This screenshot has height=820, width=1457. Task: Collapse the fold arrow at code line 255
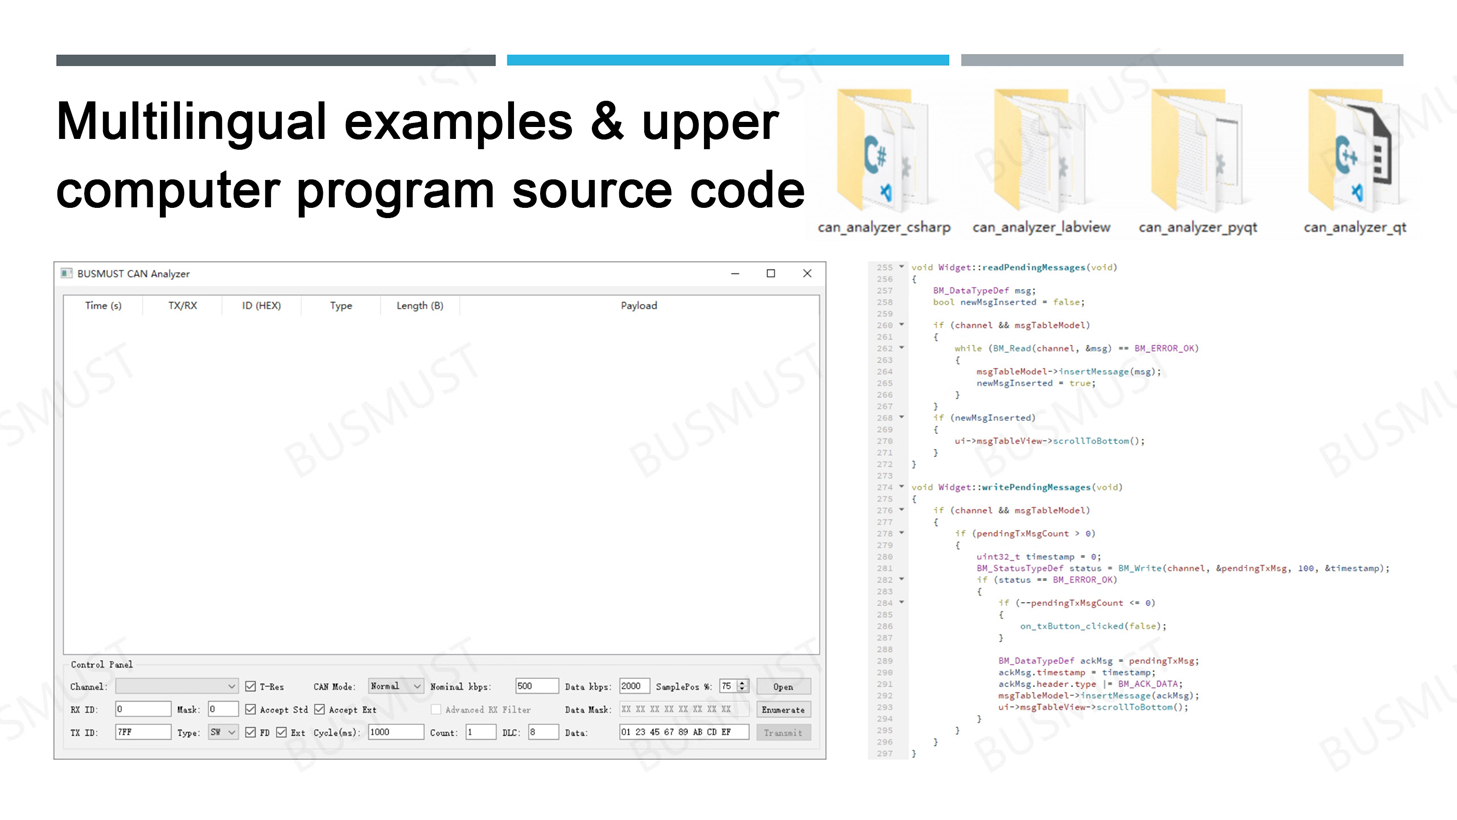(x=901, y=267)
